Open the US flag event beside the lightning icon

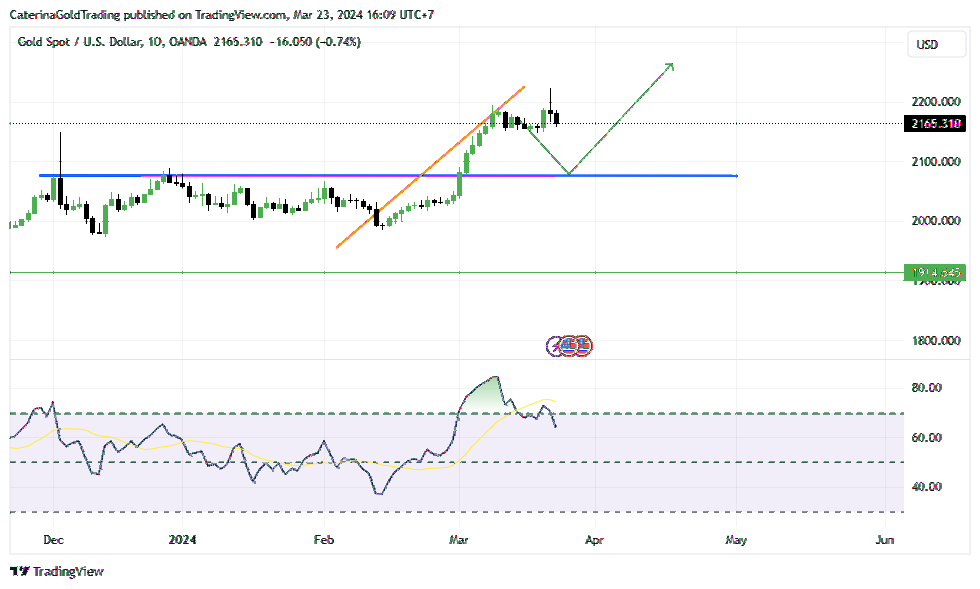coord(569,346)
